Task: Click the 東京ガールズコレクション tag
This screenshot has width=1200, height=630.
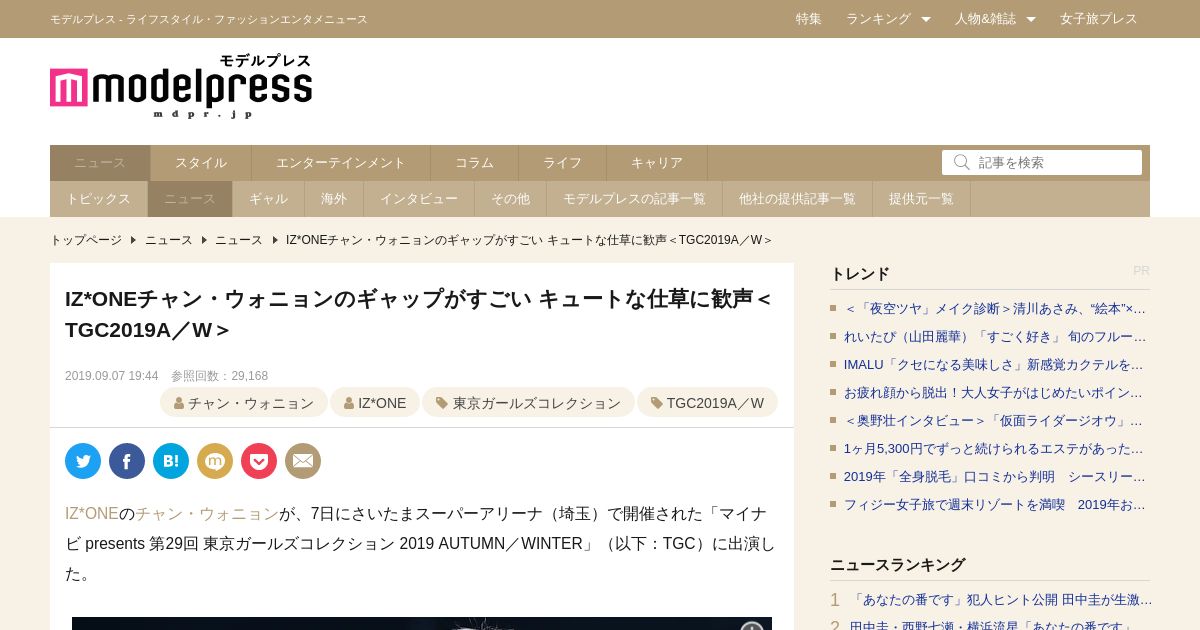Action: click(528, 403)
